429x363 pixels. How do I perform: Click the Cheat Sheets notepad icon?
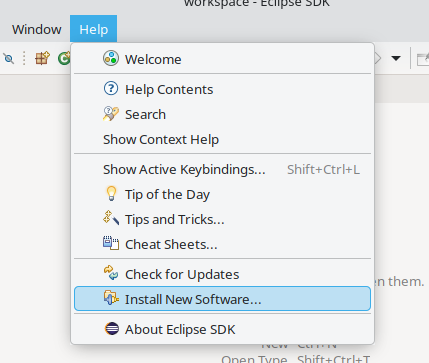point(111,243)
